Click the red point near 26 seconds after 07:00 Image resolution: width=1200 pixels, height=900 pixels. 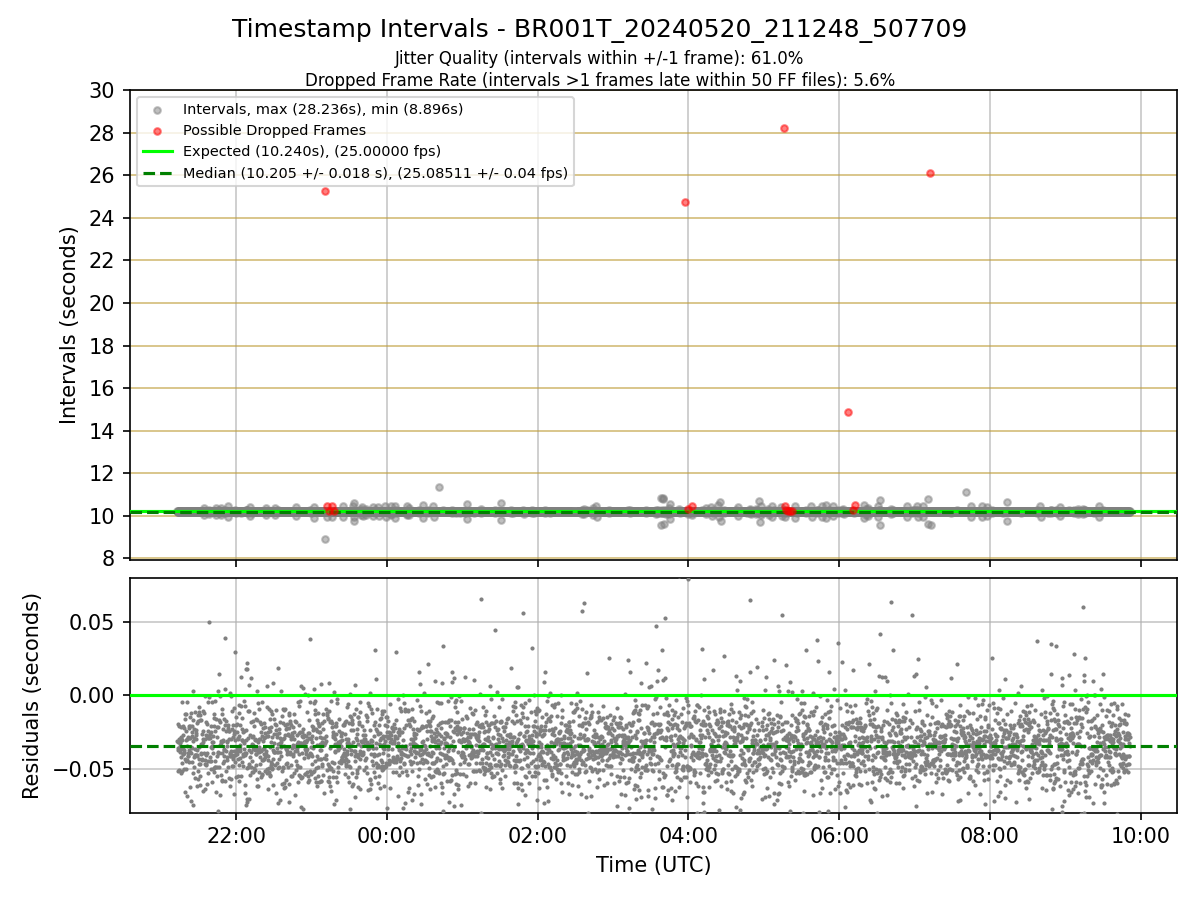[x=930, y=173]
